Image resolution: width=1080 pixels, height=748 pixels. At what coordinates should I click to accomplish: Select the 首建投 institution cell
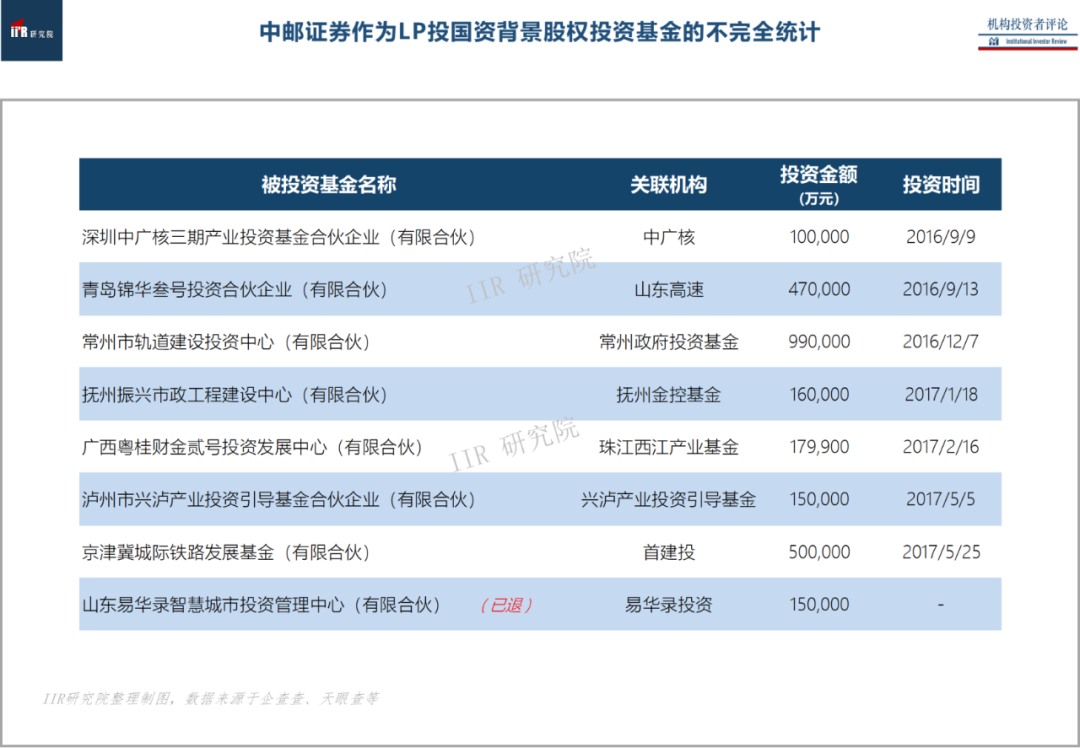pos(669,552)
